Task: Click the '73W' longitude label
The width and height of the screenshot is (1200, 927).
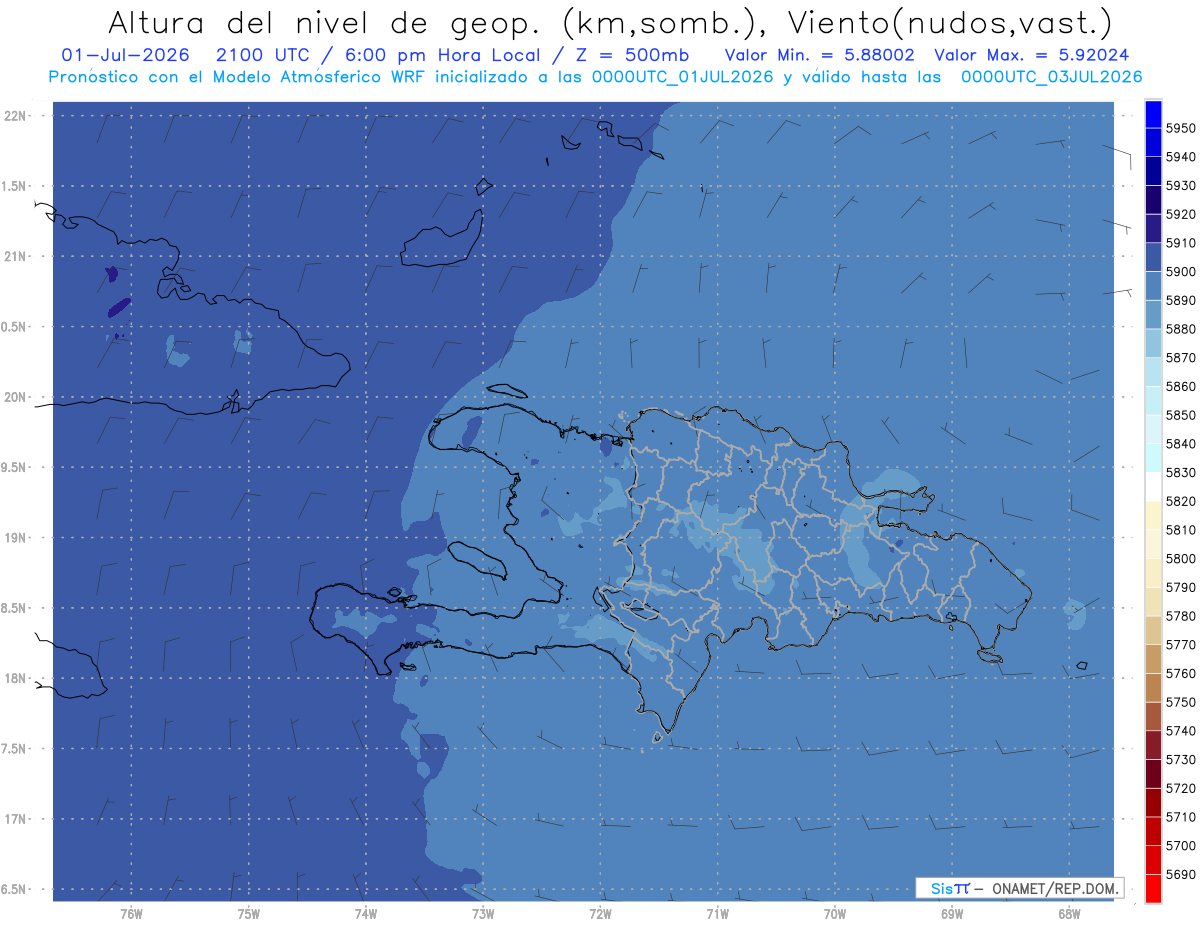Action: [x=482, y=913]
